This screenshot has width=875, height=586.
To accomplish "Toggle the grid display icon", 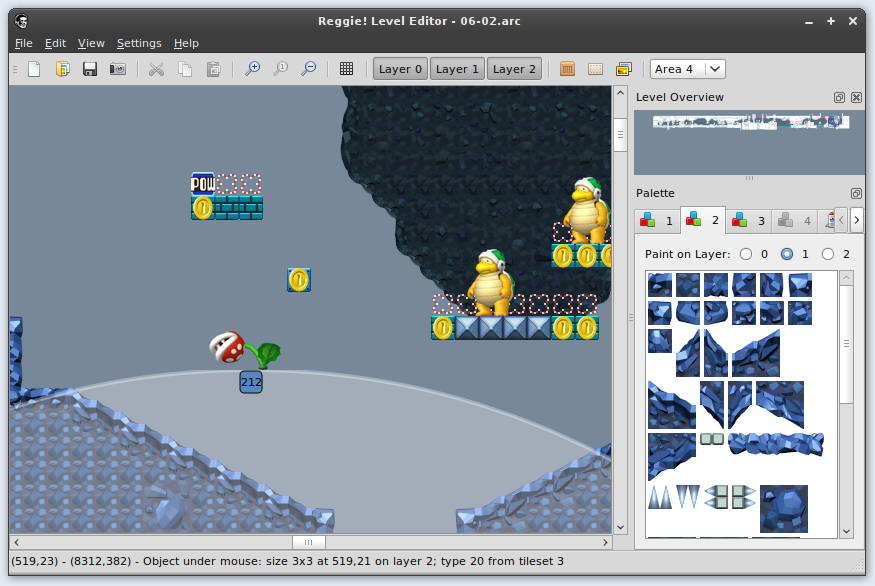I will (x=346, y=69).
